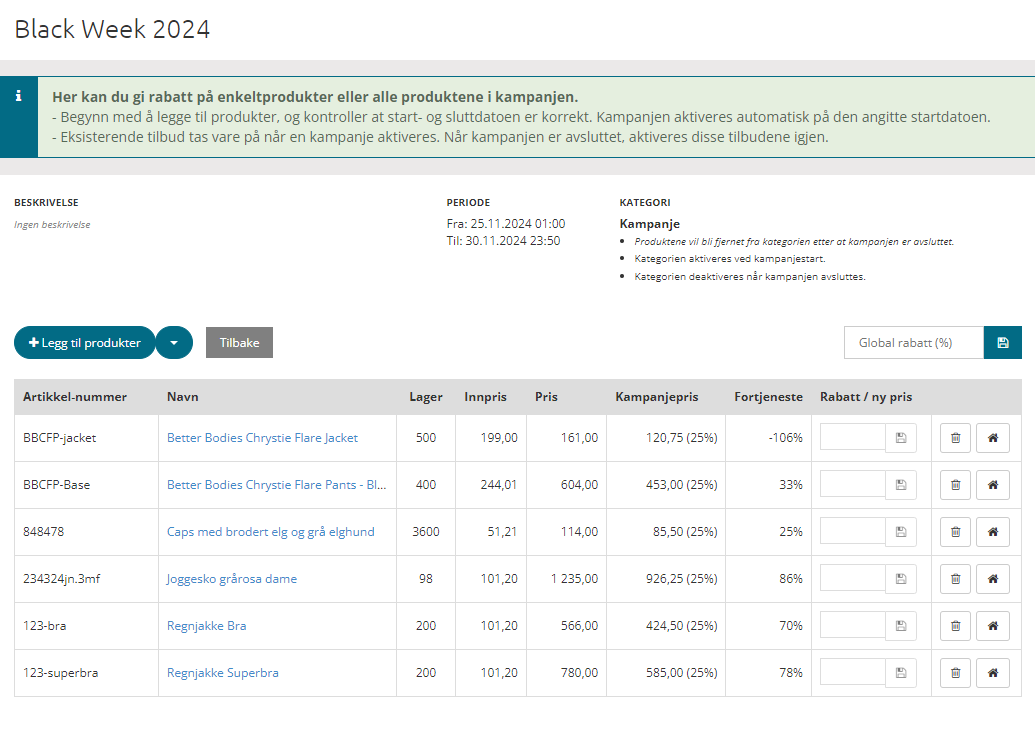Click the home icon for Caps med brodert elg
This screenshot has width=1035, height=735.
993,532
